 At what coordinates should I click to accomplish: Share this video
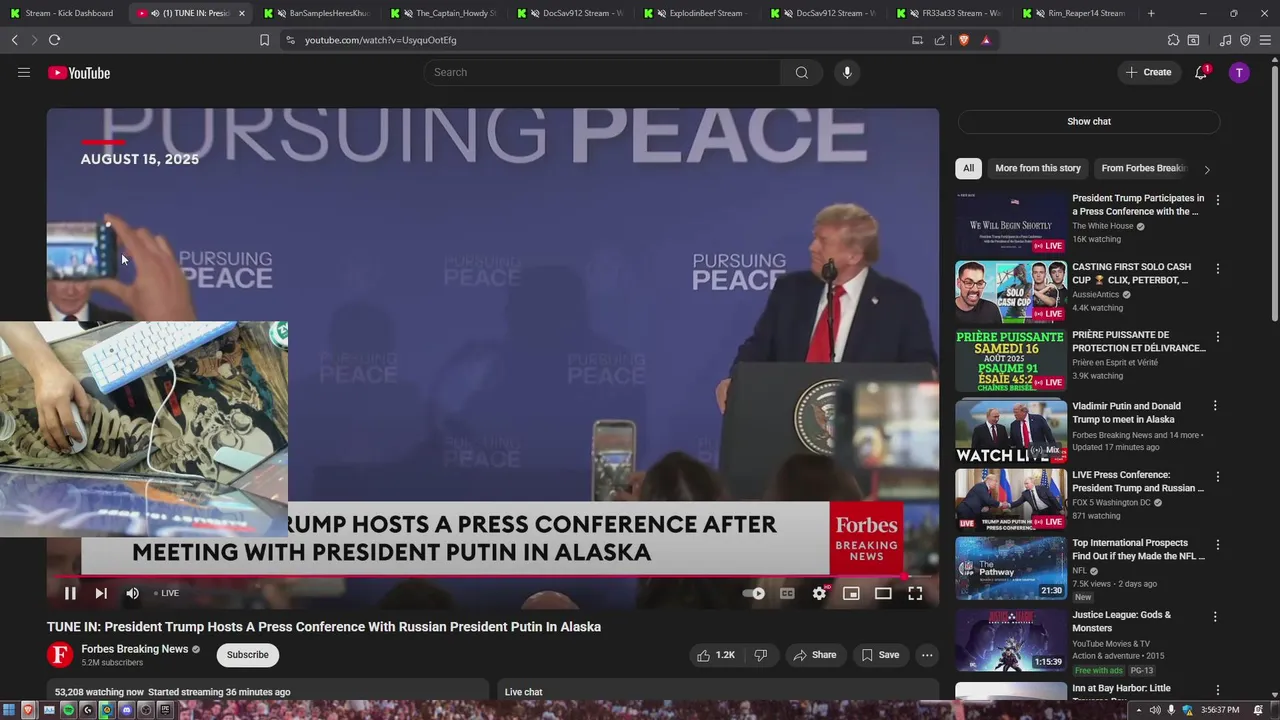(x=814, y=655)
